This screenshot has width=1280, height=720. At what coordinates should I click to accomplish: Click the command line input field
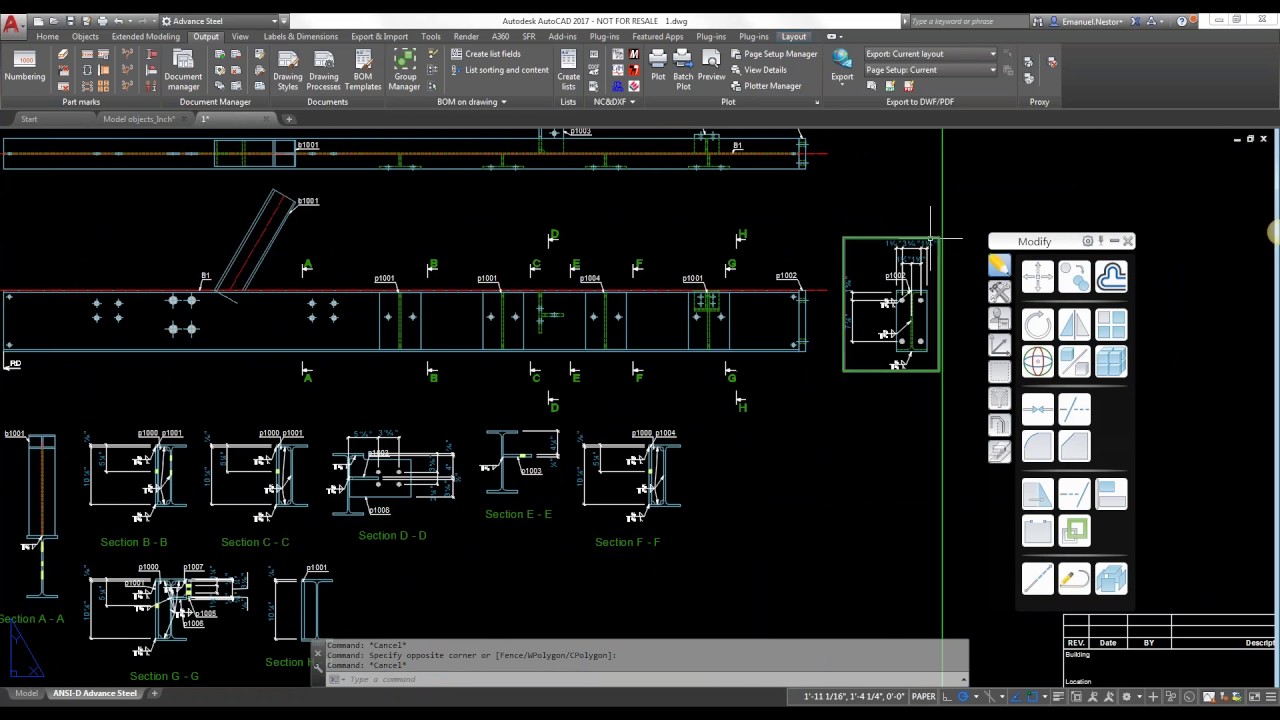[650, 679]
